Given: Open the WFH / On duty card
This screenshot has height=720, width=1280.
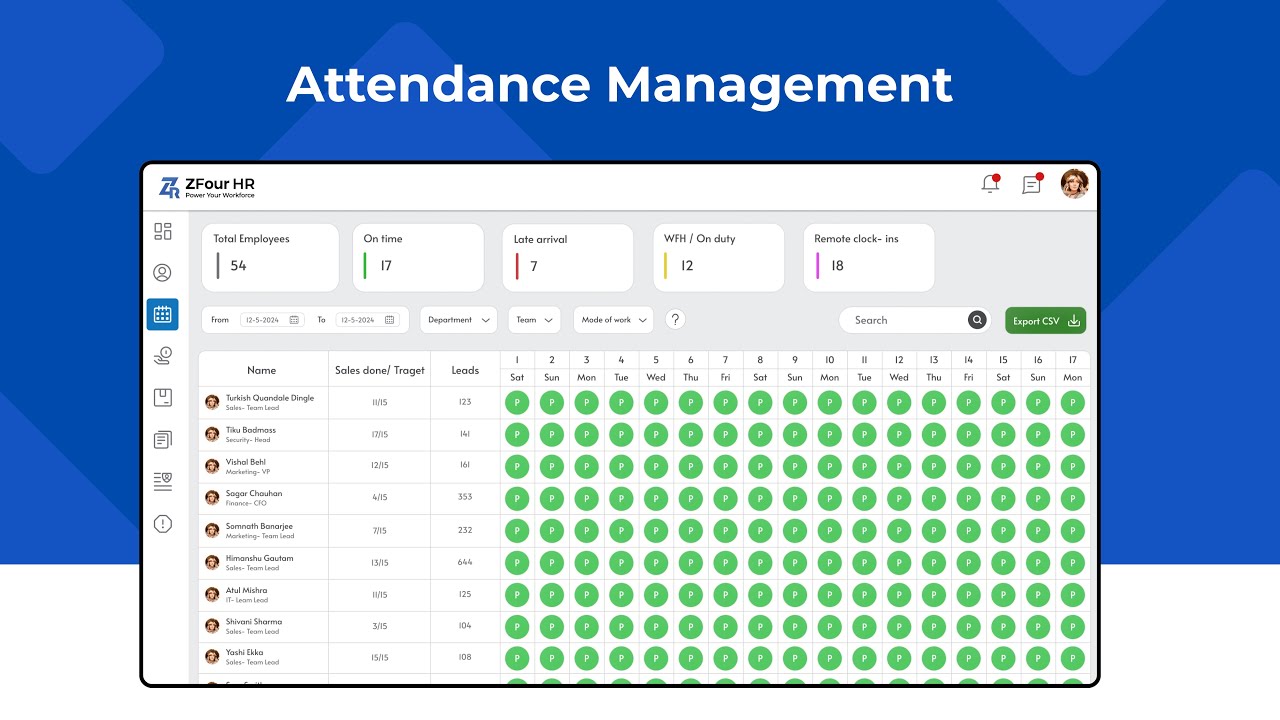Looking at the screenshot, I should point(718,258).
